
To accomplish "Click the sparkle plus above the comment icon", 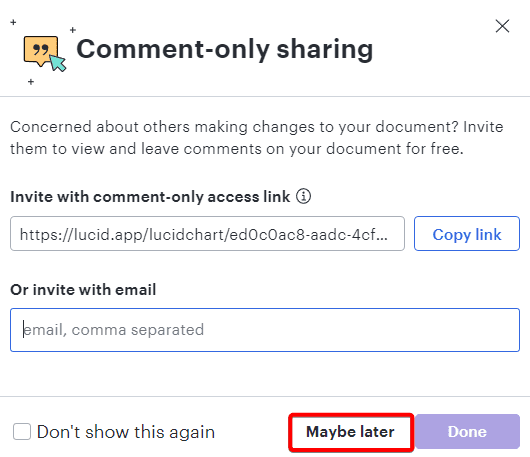I will click(x=13, y=22).
